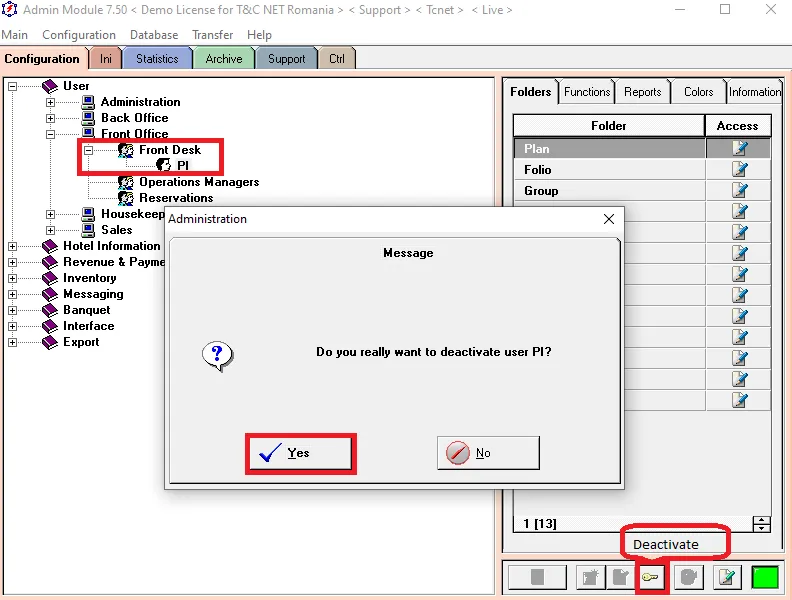Open the Information tab in right panel
Screen dimensions: 792x600
pos(755,92)
